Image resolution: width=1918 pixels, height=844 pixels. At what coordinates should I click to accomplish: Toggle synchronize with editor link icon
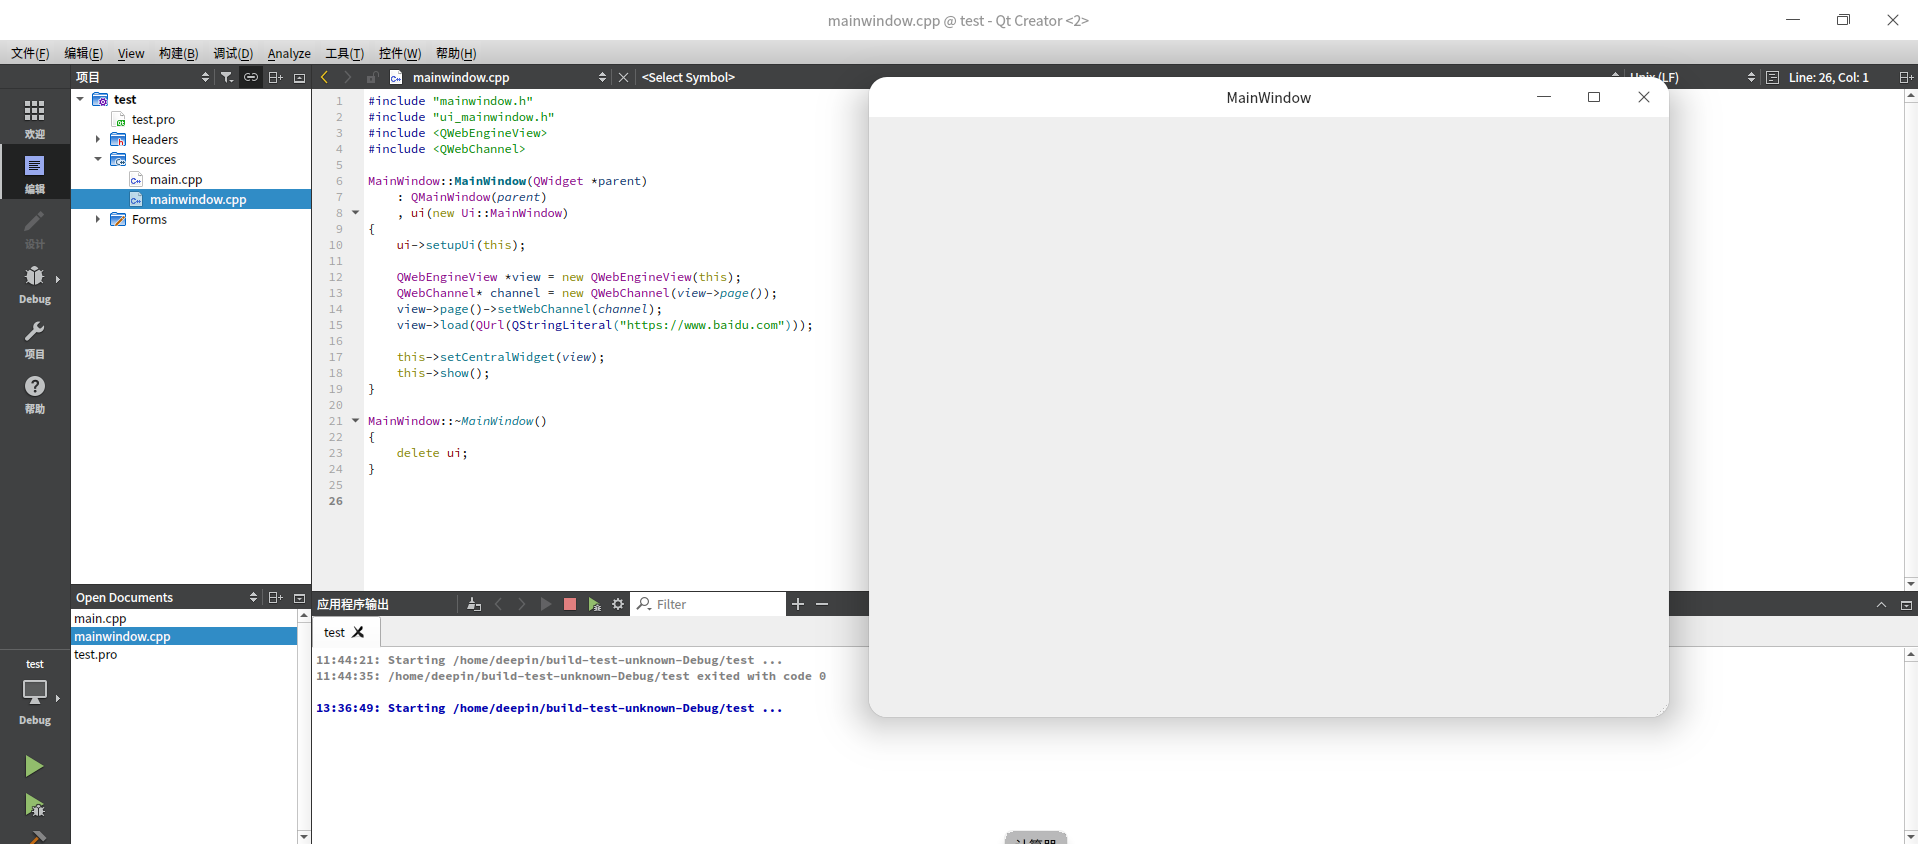click(x=251, y=77)
